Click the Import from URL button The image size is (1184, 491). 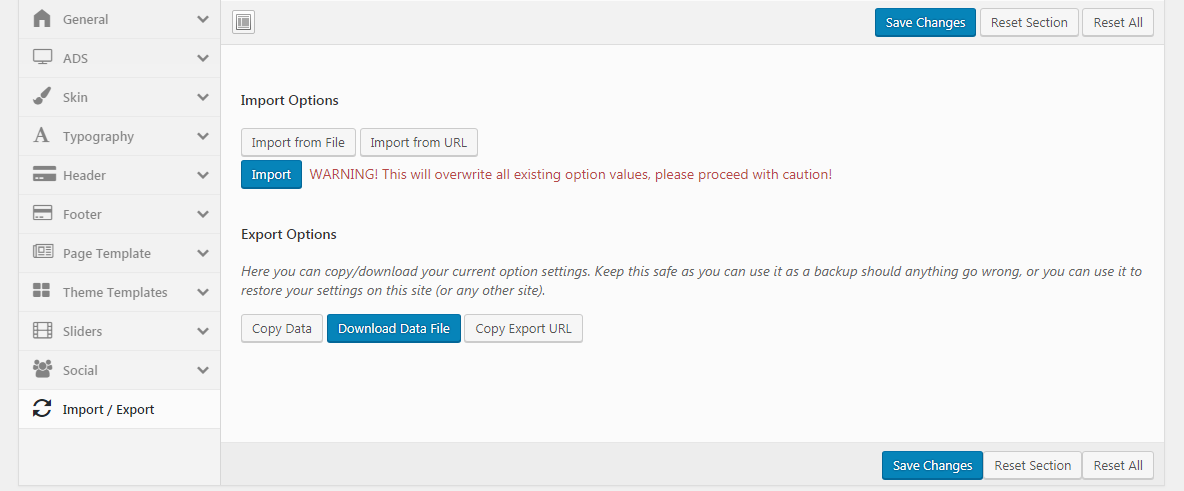[418, 143]
